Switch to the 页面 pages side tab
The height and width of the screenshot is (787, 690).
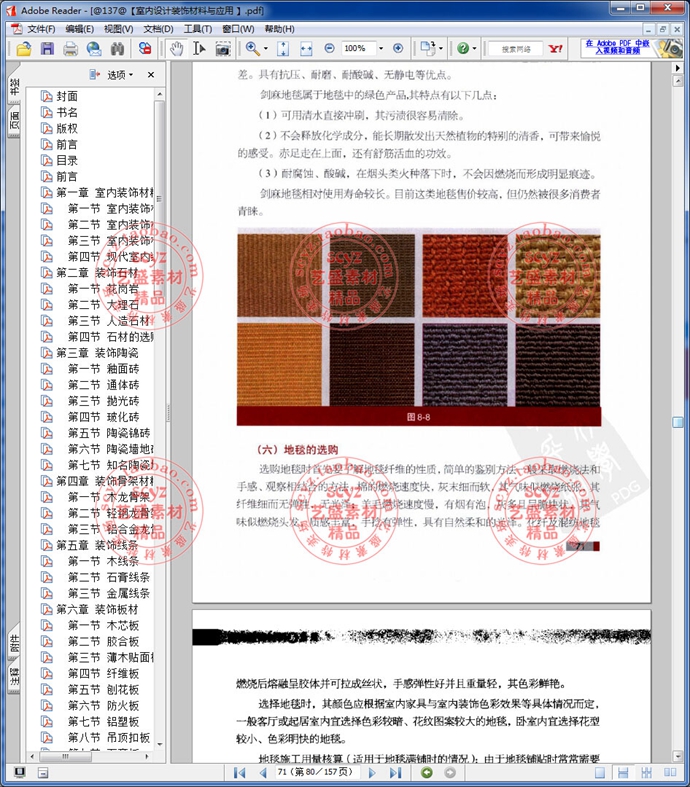click(14, 120)
